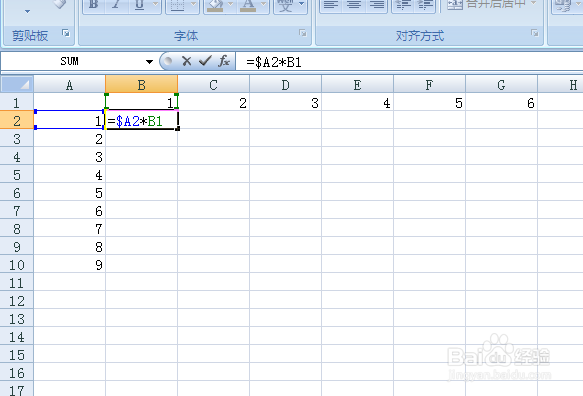The height and width of the screenshot is (396, 583).
Task: Select row 2 header
Action: [17, 120]
